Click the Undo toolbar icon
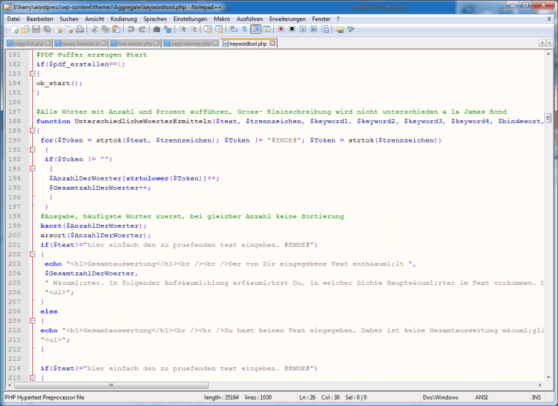 [131, 30]
